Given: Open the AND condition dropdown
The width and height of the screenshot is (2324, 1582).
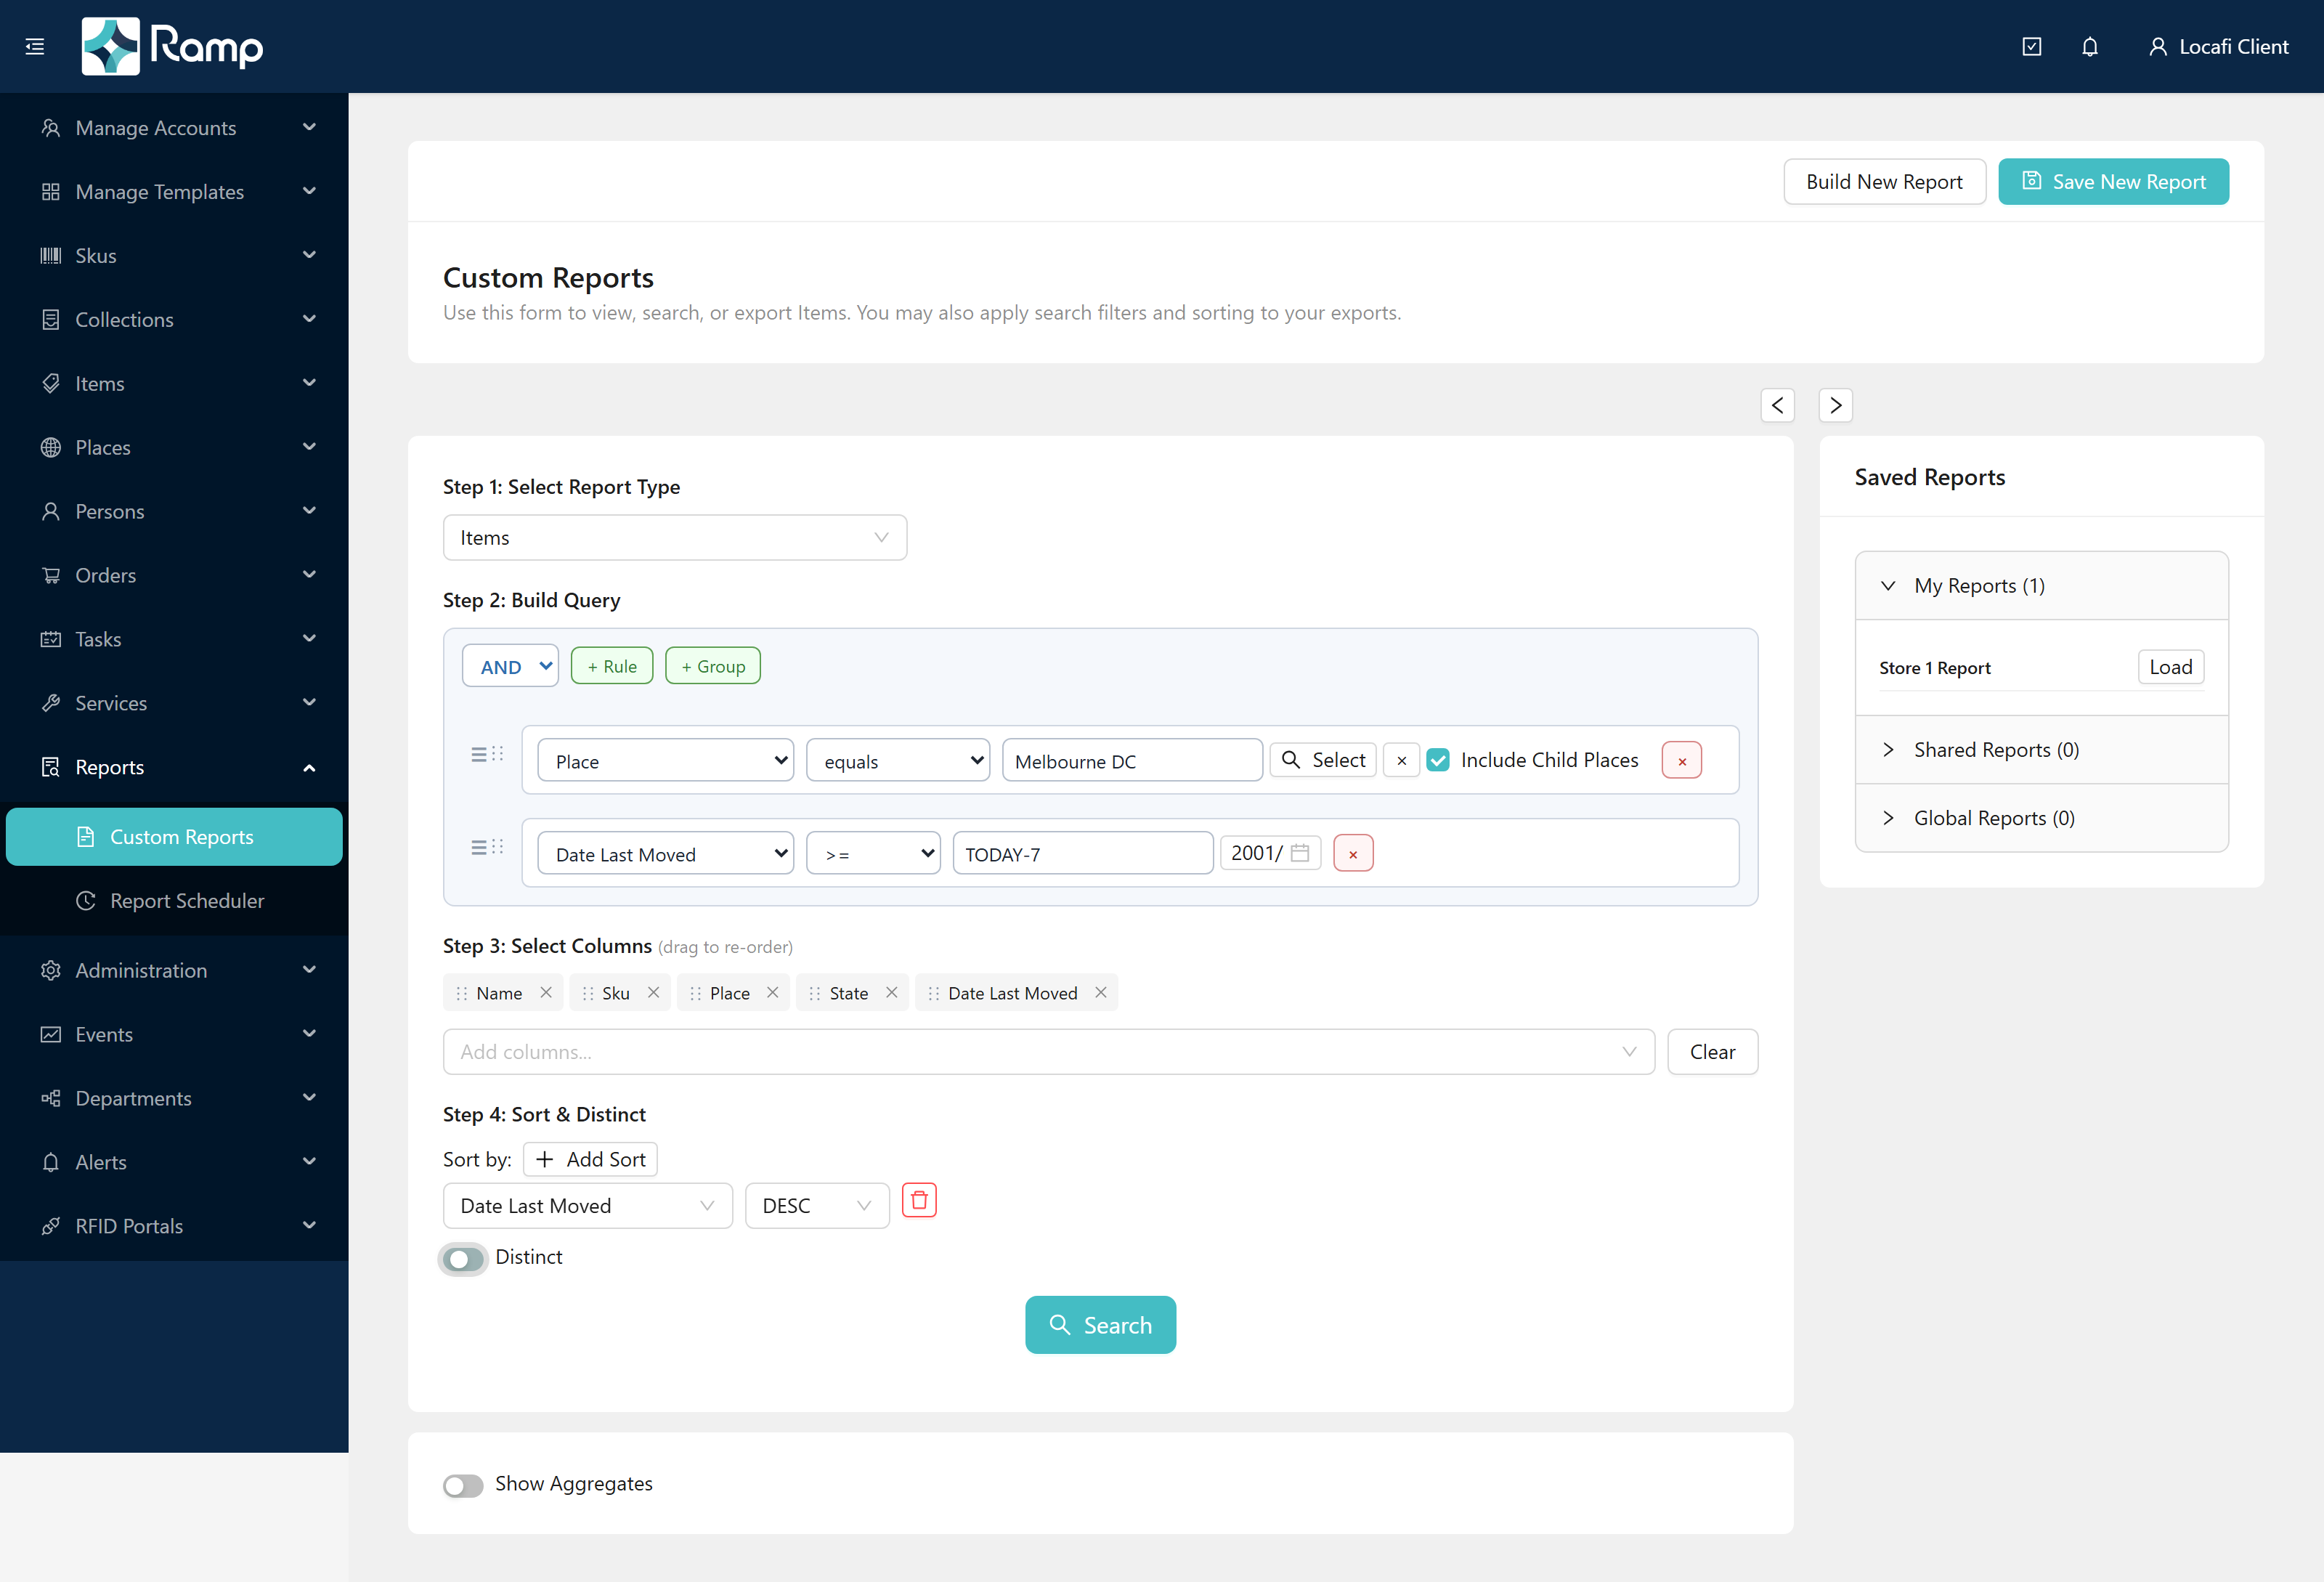Looking at the screenshot, I should (x=510, y=666).
